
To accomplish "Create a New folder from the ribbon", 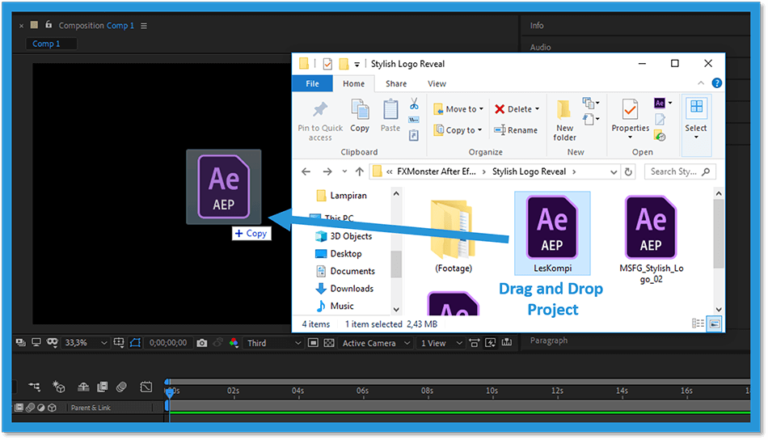I will 564,120.
